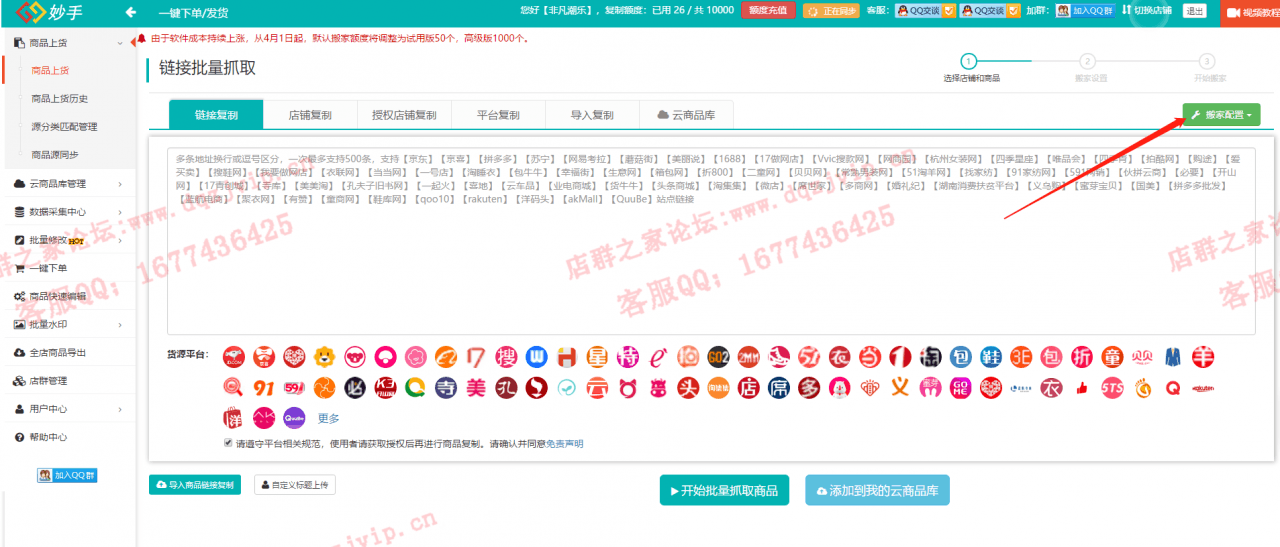The image size is (1280, 547).
Task: Click the sidebar 加入QQ群 button
Action: [67, 475]
